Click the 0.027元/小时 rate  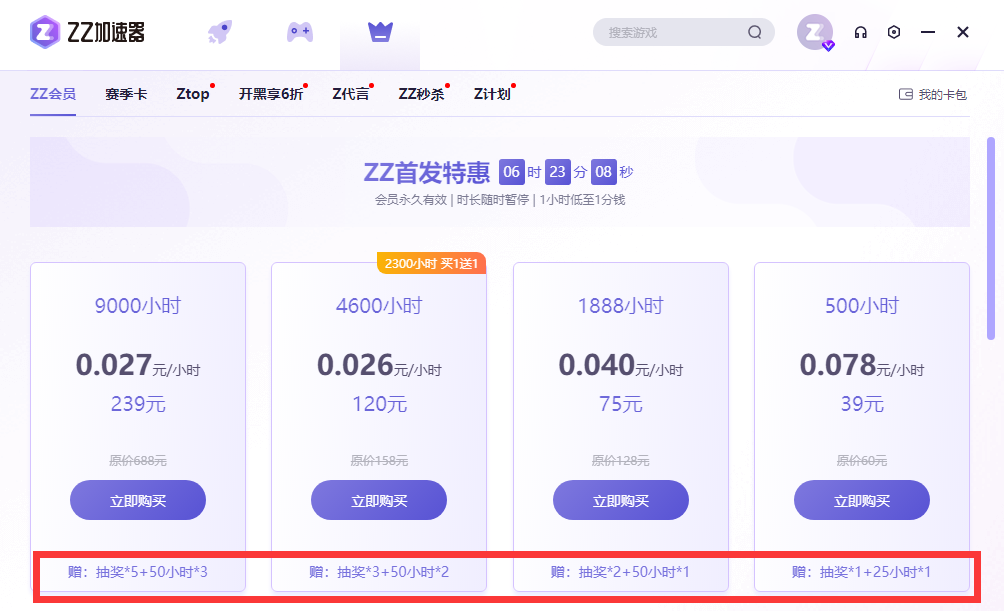pyautogui.click(x=138, y=365)
